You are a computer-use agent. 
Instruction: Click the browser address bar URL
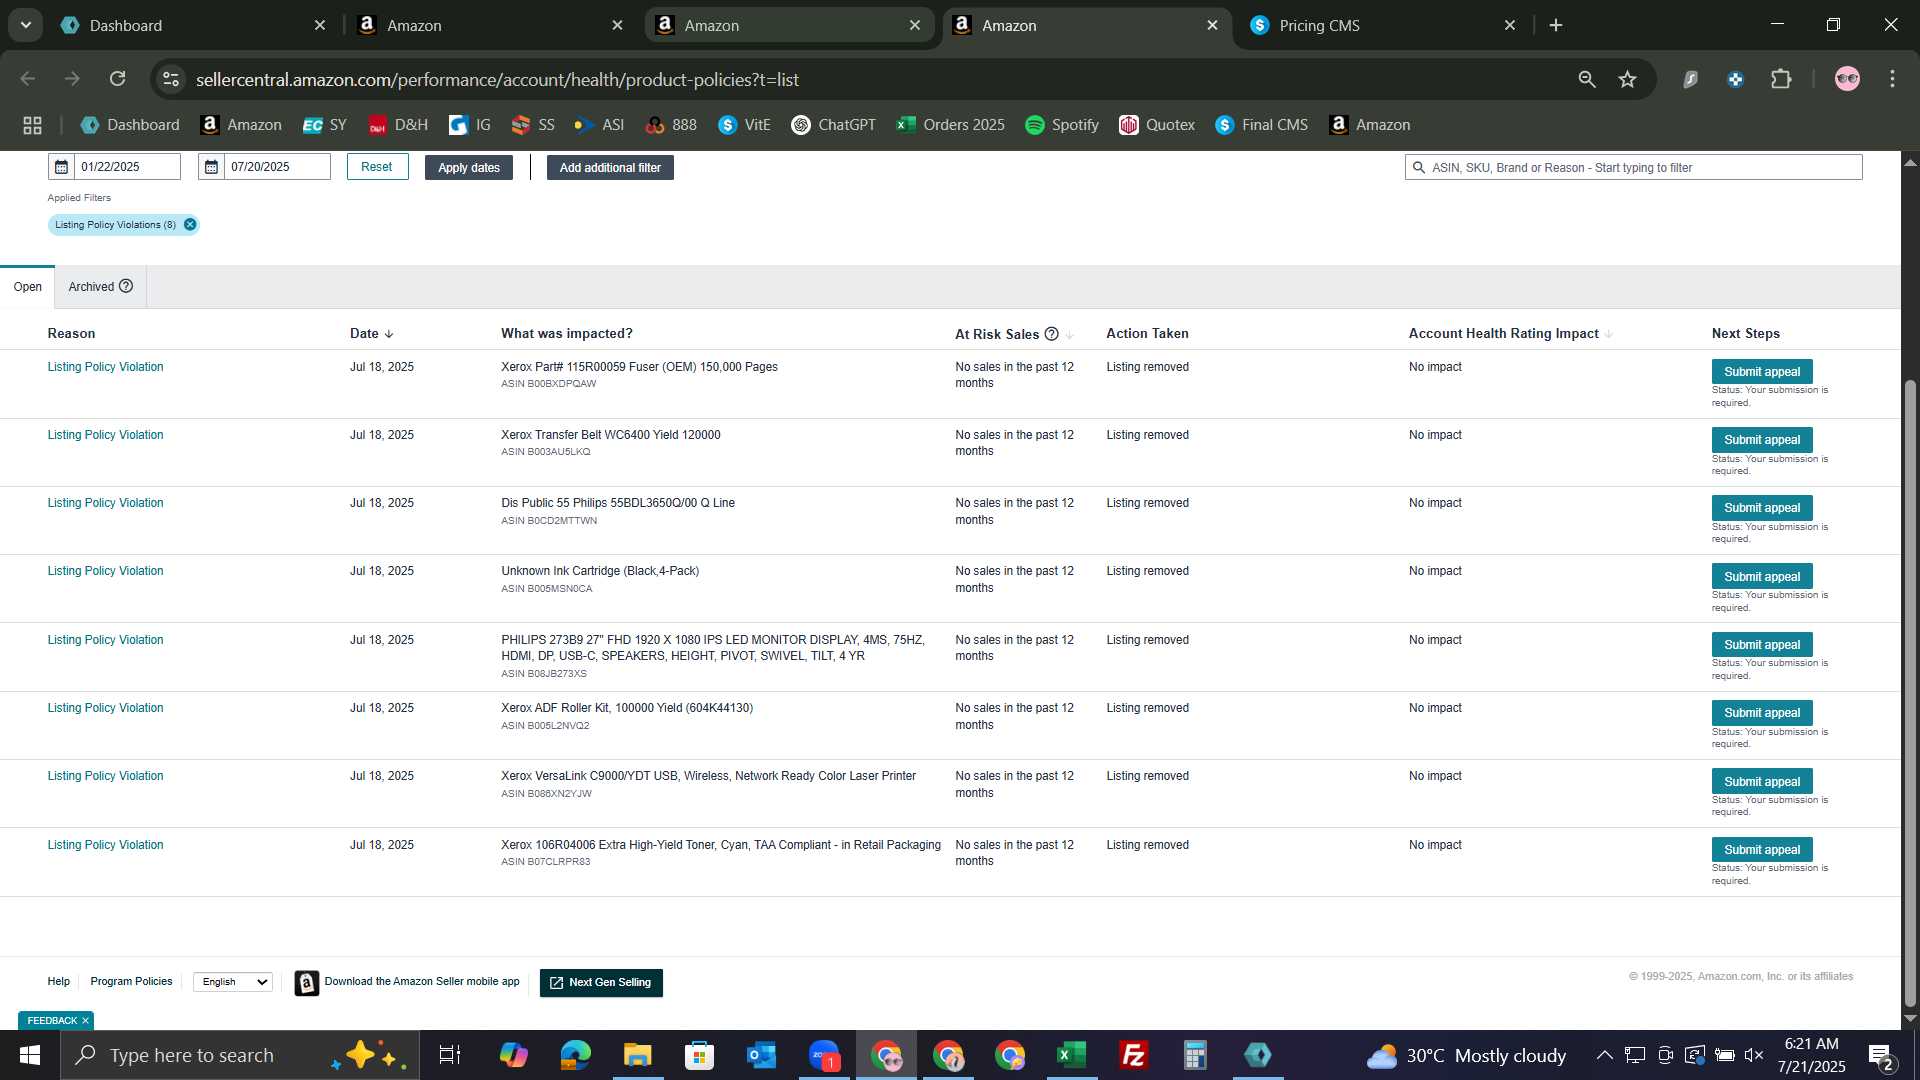click(x=497, y=79)
